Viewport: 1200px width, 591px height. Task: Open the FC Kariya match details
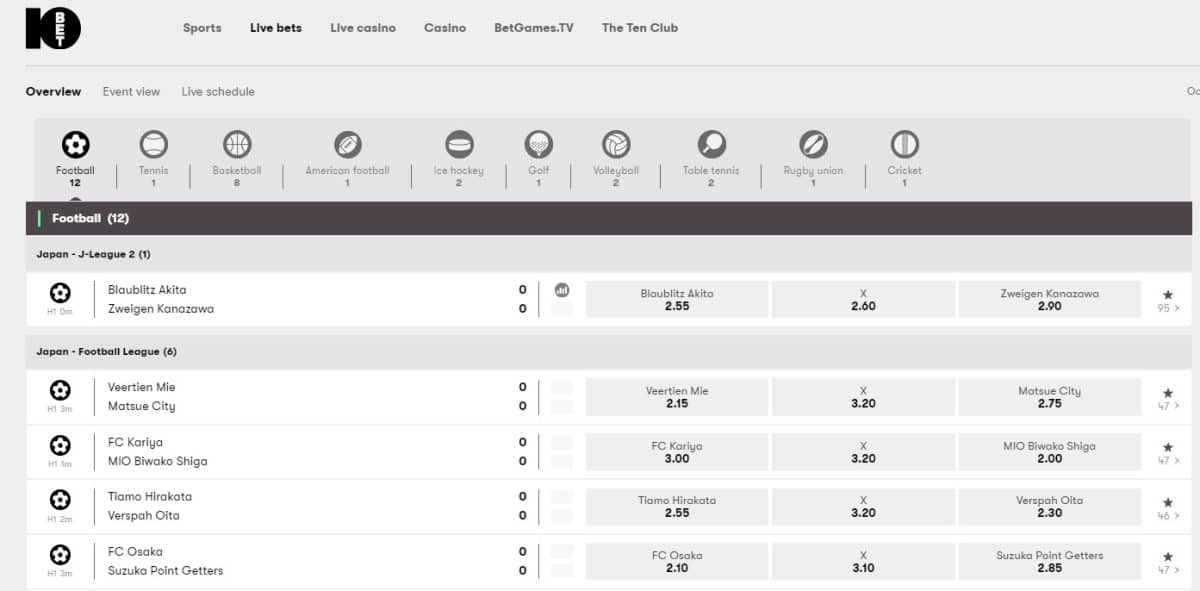pyautogui.click(x=135, y=442)
